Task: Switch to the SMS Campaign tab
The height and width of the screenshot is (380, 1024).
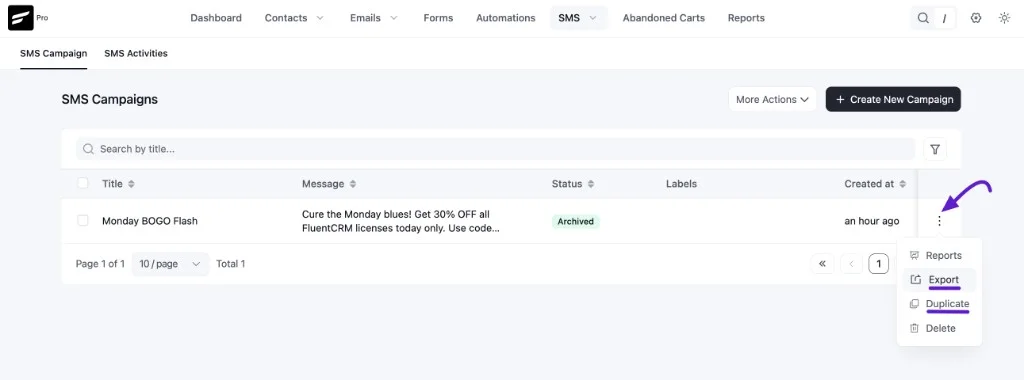Action: coord(54,54)
